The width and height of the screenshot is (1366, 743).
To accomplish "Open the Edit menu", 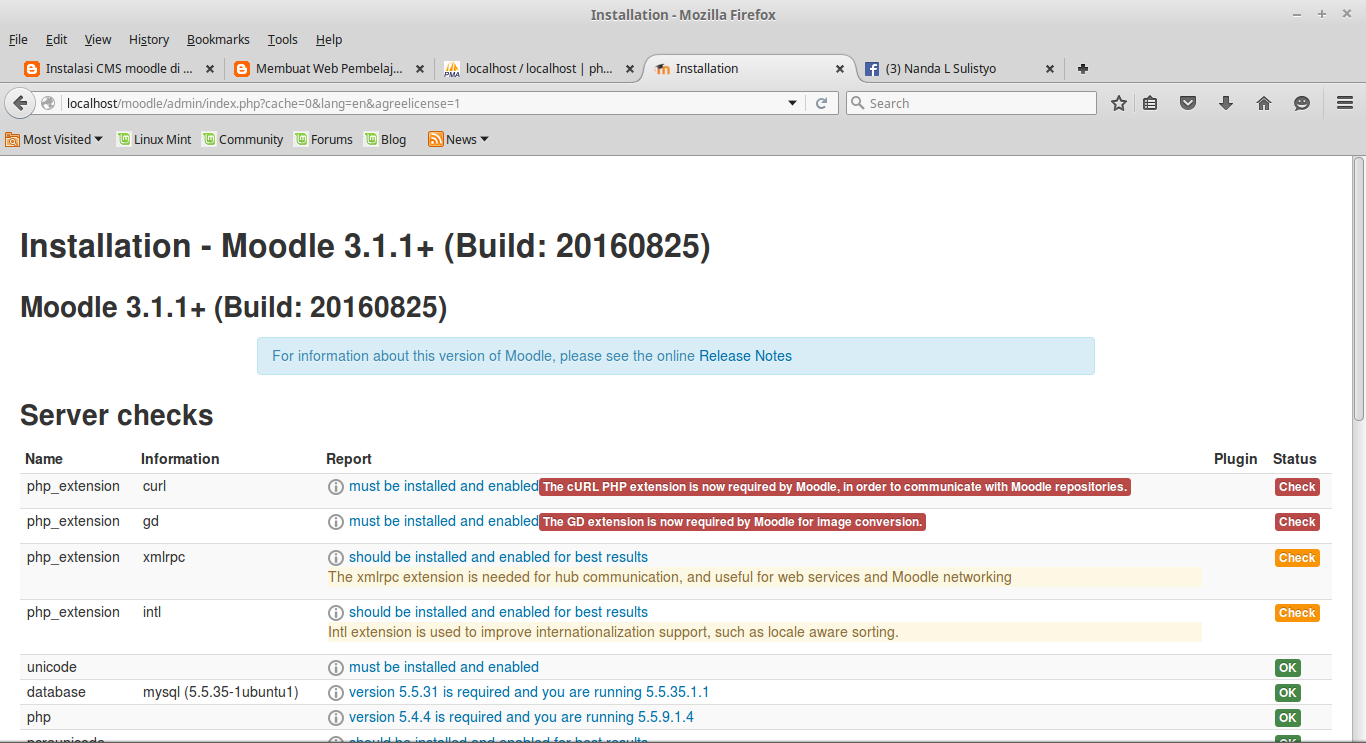I will tap(57, 40).
